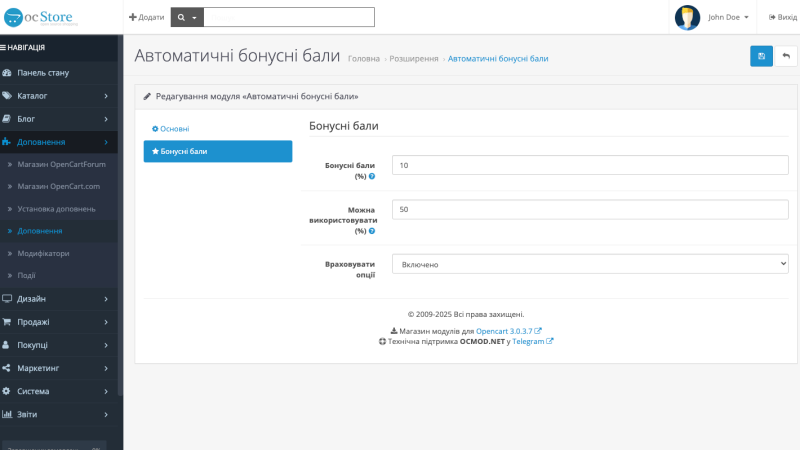Click the sidebar vertical scrollbar
The width and height of the screenshot is (800, 450).
120,214
